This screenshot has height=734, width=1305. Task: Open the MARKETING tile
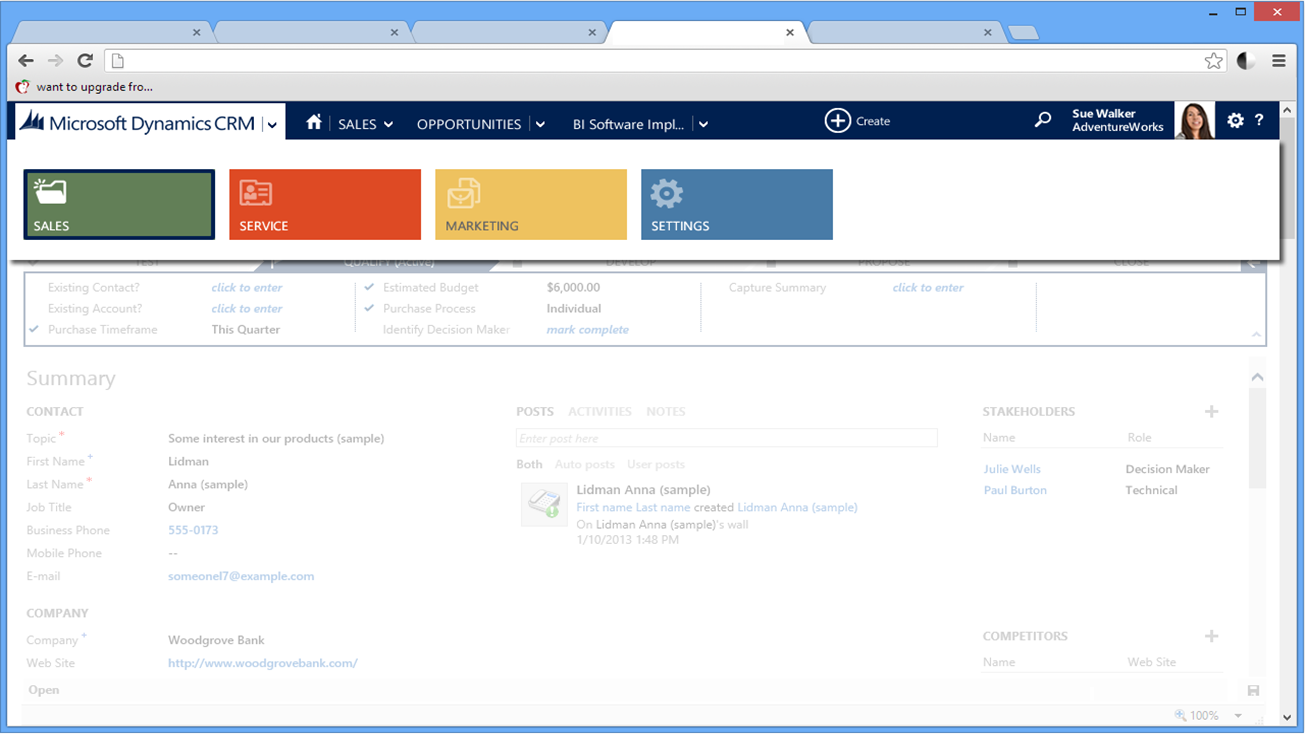pyautogui.click(x=531, y=205)
